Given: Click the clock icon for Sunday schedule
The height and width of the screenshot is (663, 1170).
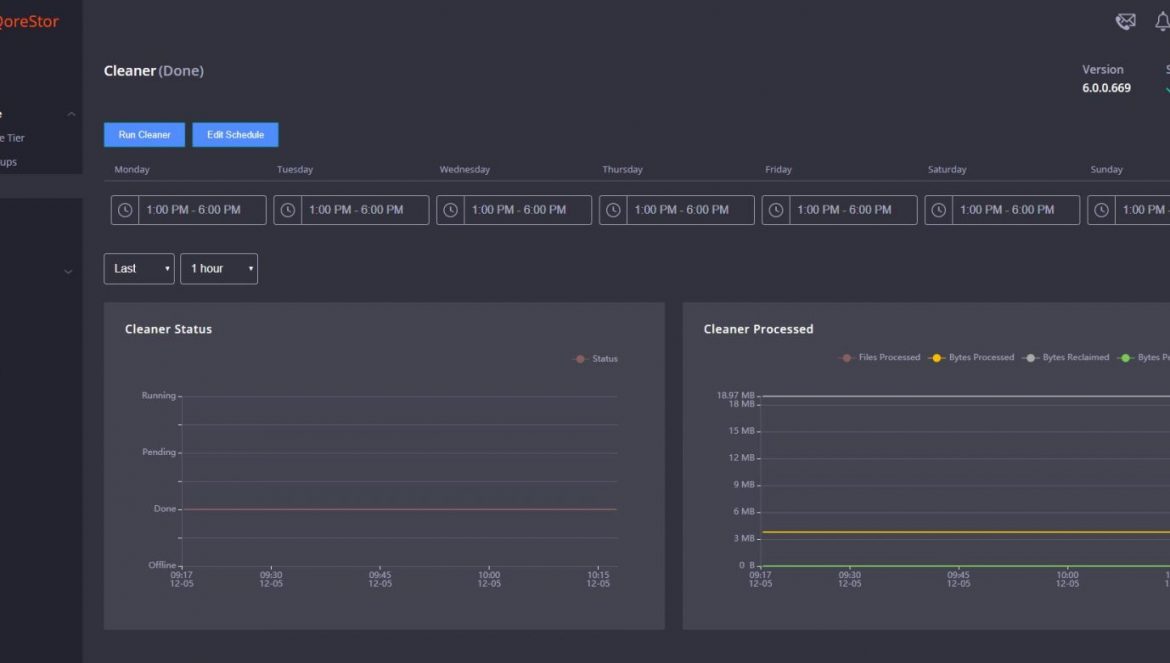Looking at the screenshot, I should [1101, 210].
